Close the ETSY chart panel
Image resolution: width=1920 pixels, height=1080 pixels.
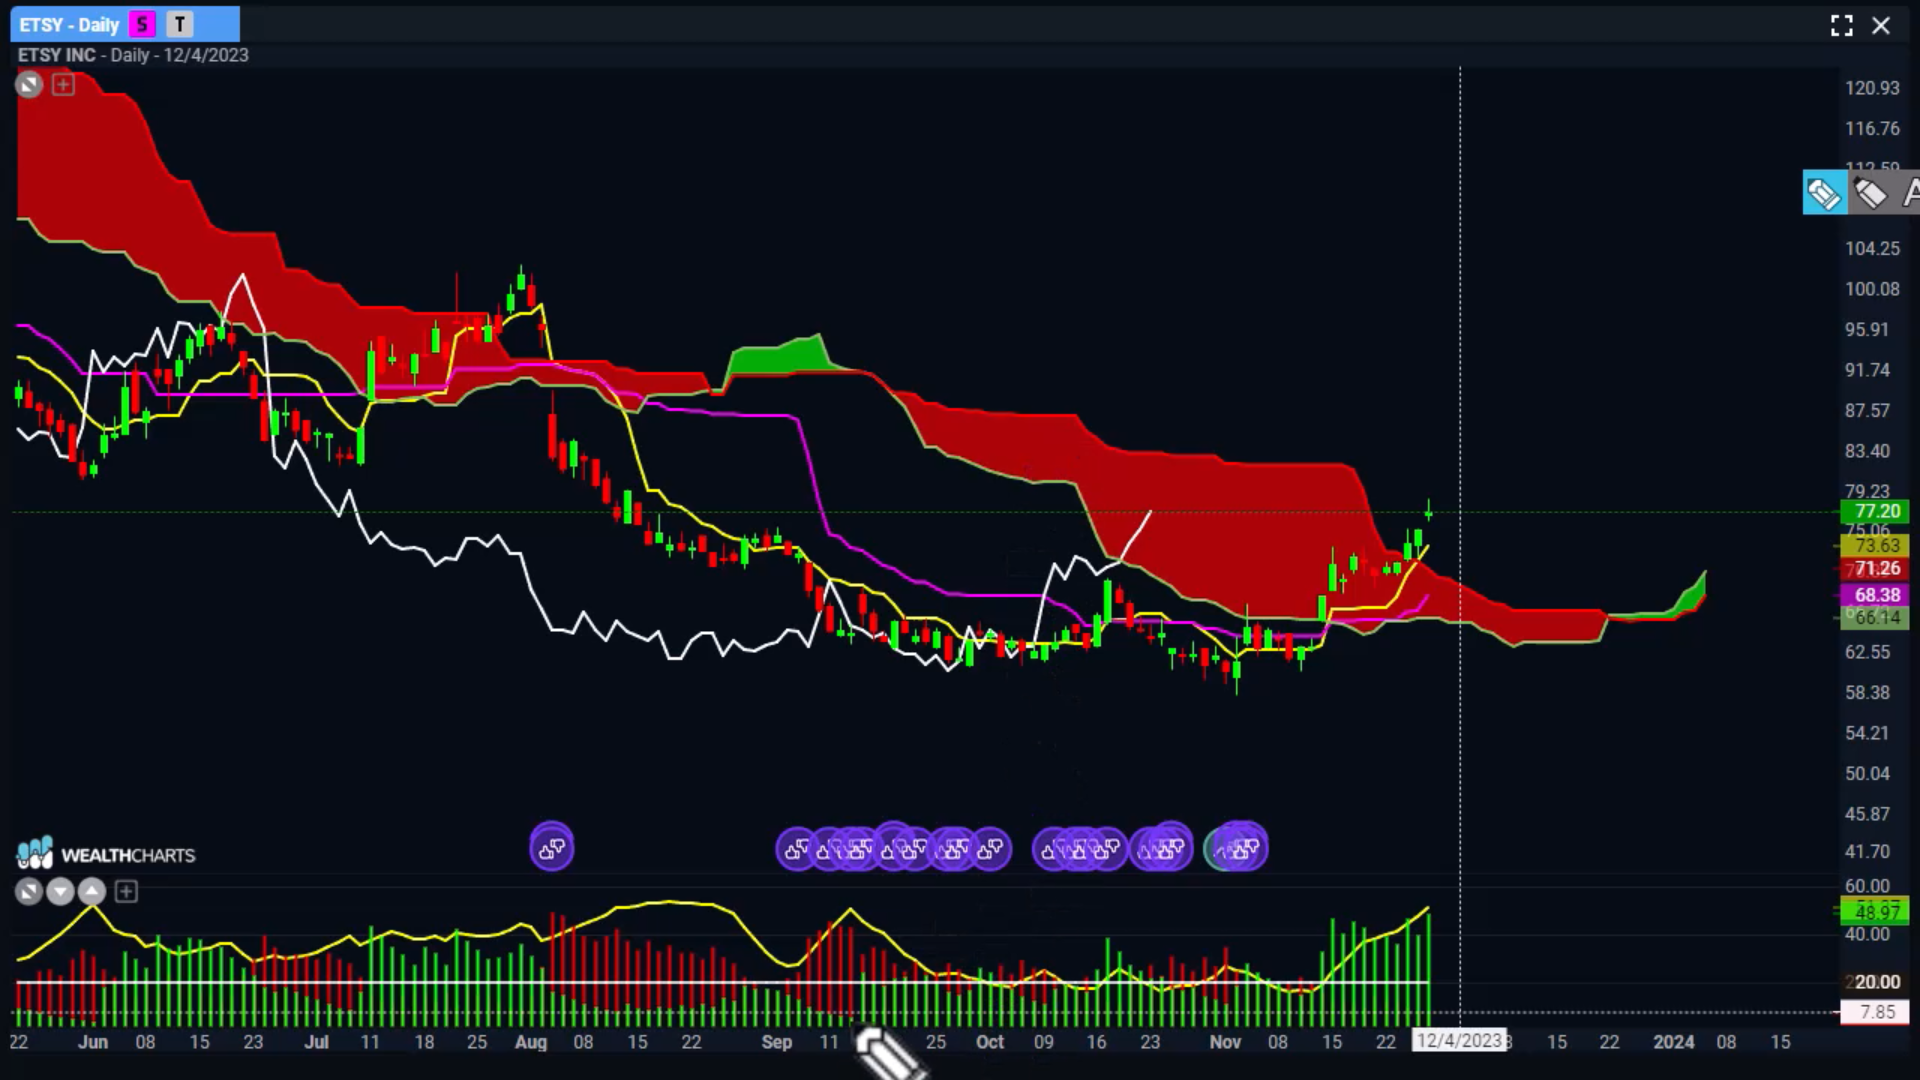(x=1881, y=25)
